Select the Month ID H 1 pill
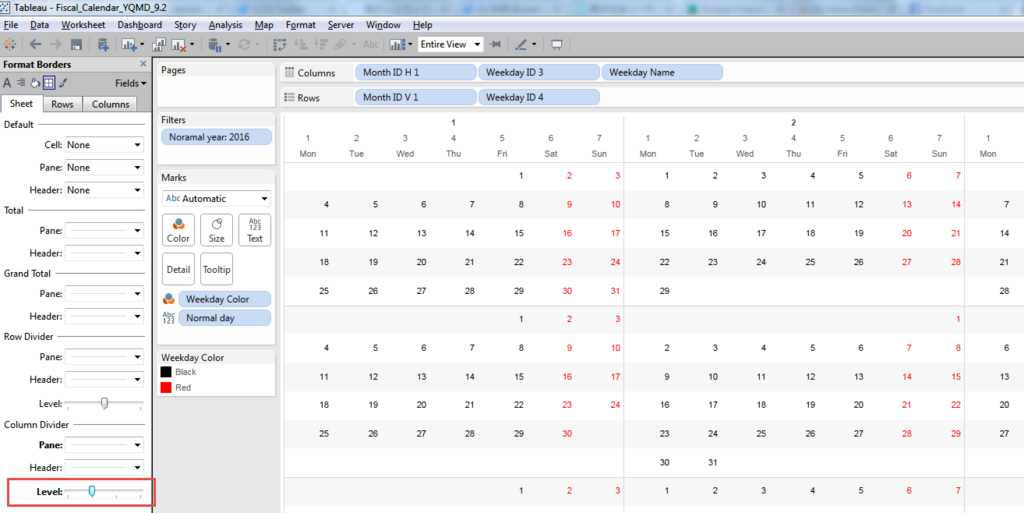Image resolution: width=1024 pixels, height=513 pixels. point(415,72)
